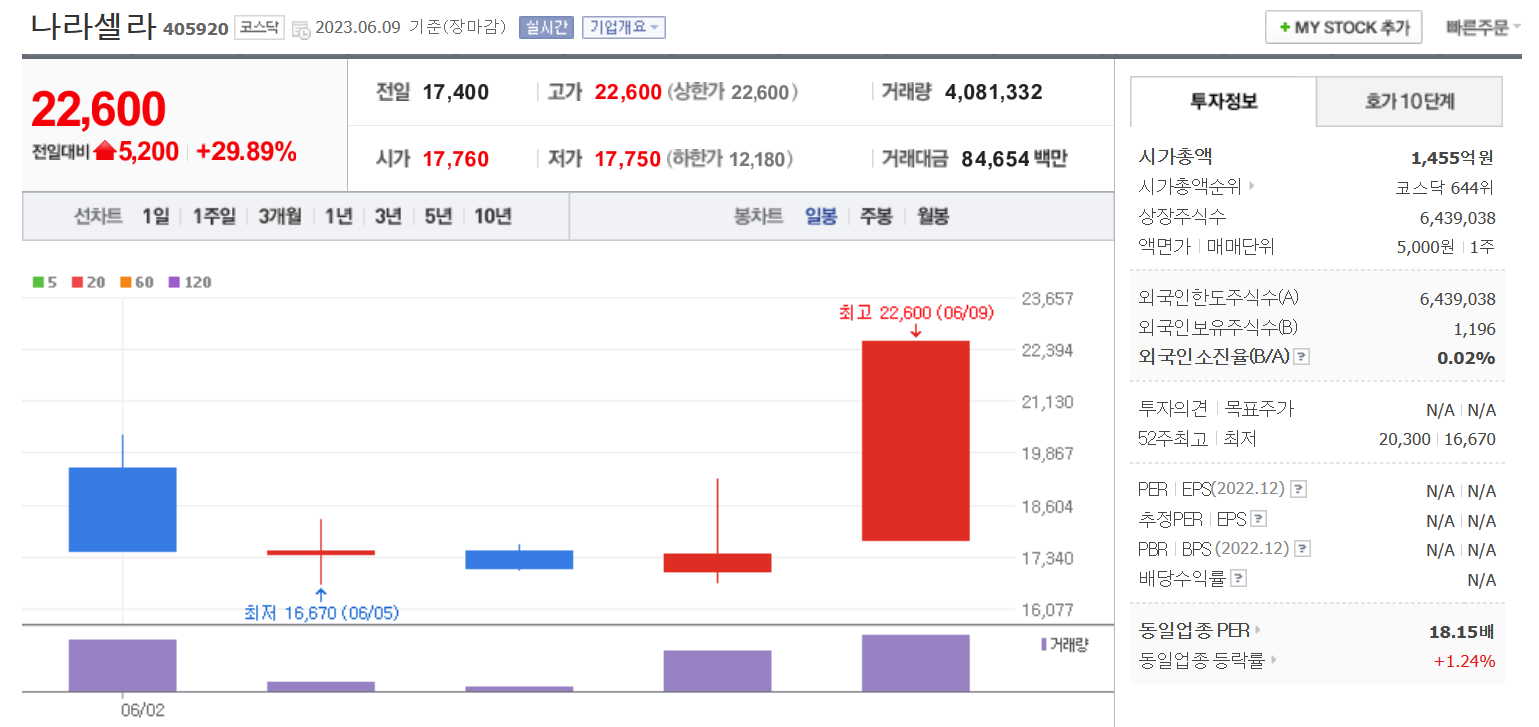Click the 실시간 badge button

[546, 28]
